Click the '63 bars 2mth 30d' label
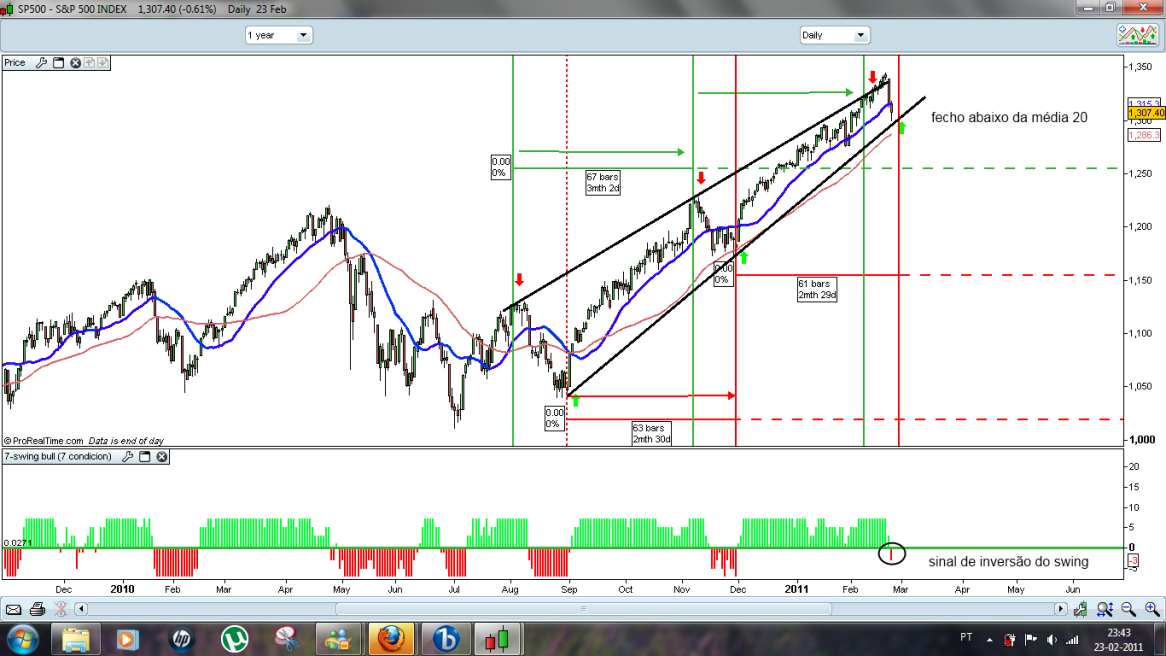The width and height of the screenshot is (1166, 656). tap(651, 434)
